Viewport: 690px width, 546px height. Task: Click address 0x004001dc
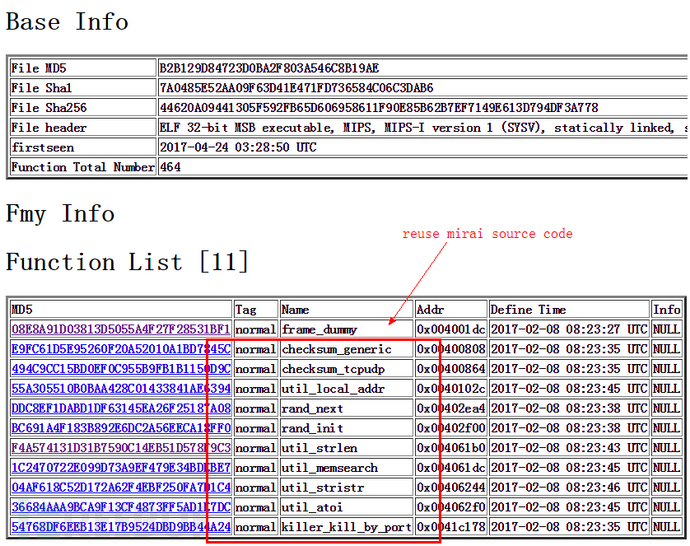[x=451, y=329]
